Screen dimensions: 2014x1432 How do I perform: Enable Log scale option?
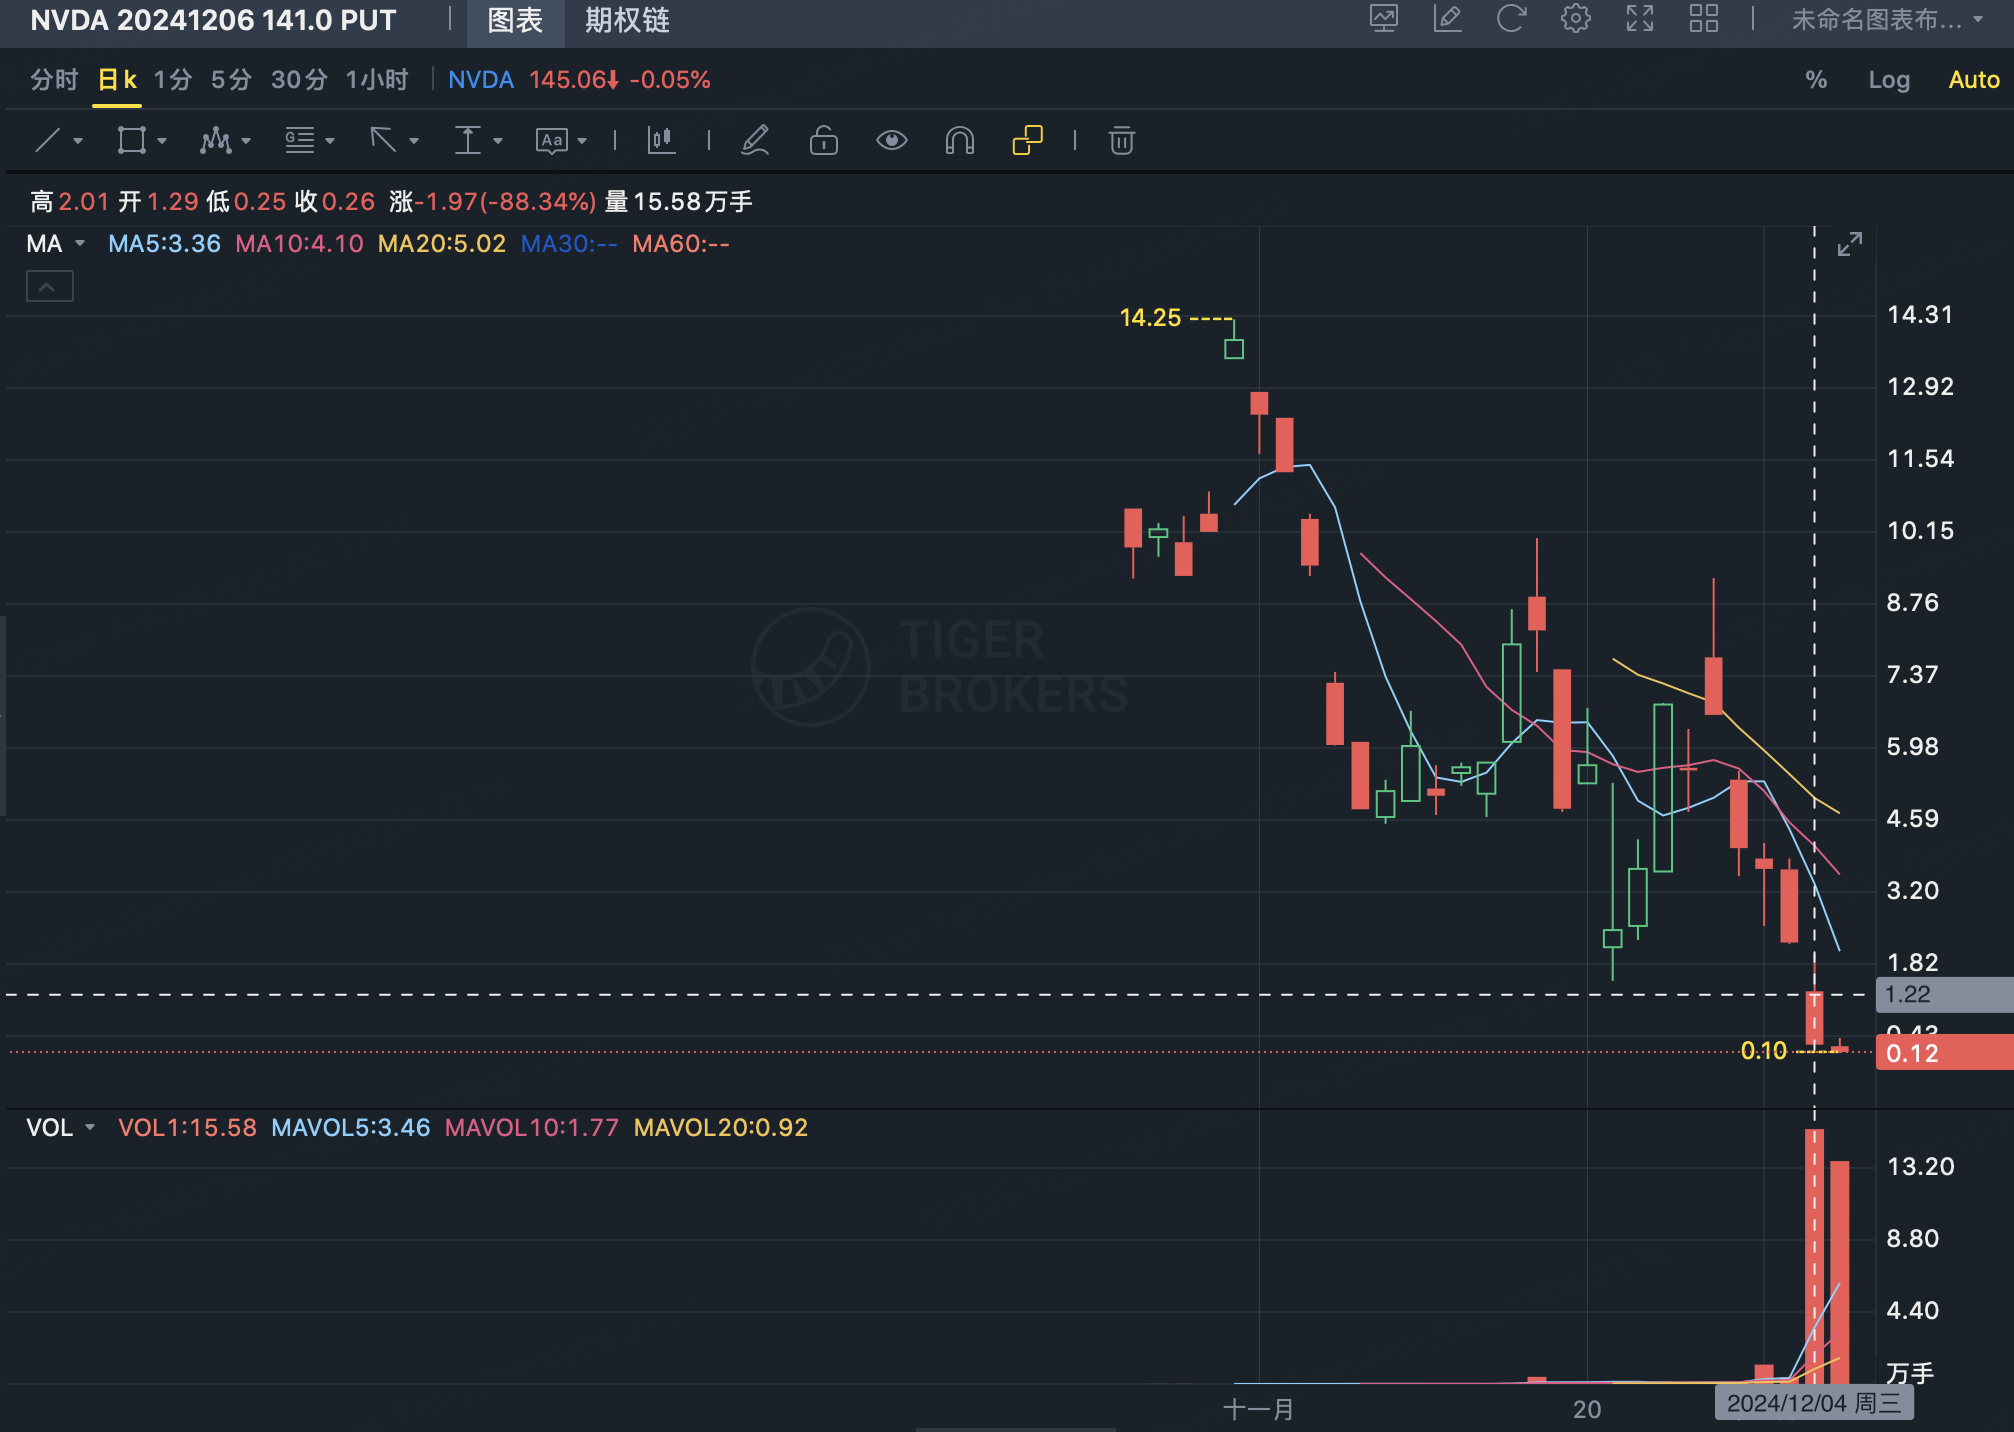pos(1888,80)
